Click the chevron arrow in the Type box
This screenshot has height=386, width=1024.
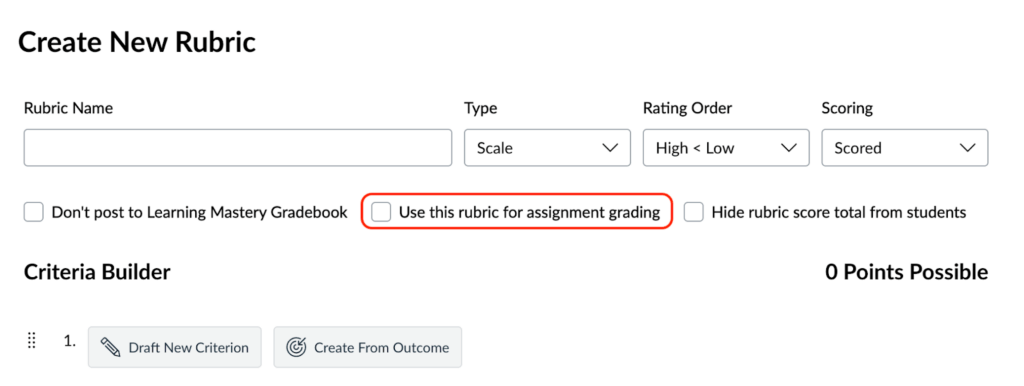[609, 148]
